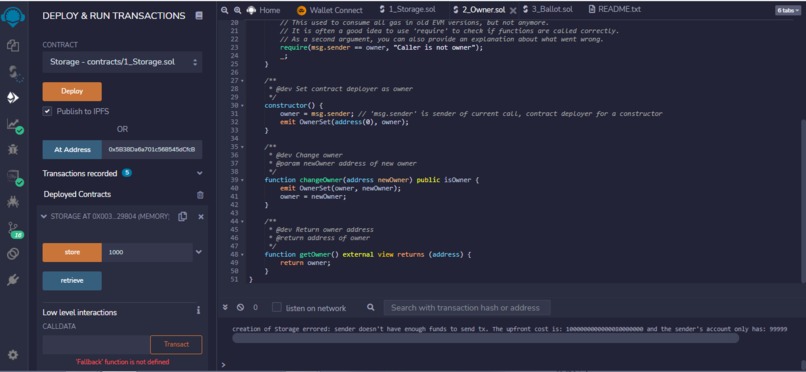Click the editor vertical scrollbar
Viewport: 806px width, 372px height.
[x=803, y=200]
